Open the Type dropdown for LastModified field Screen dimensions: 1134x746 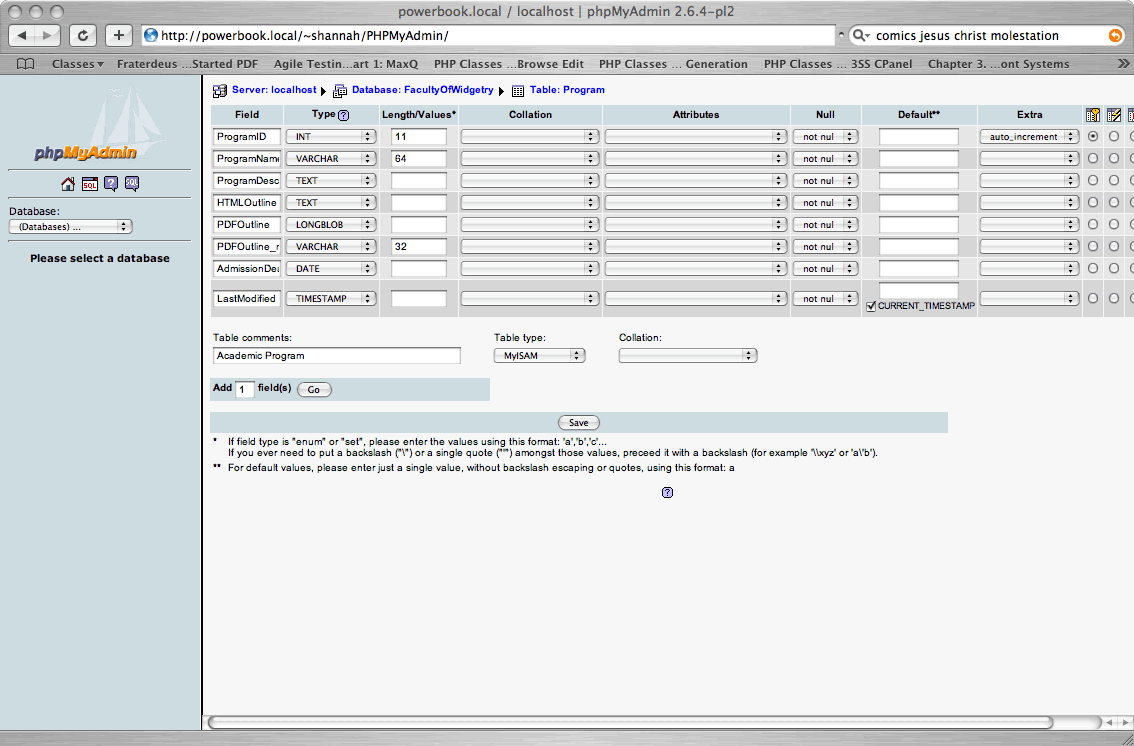[331, 299]
